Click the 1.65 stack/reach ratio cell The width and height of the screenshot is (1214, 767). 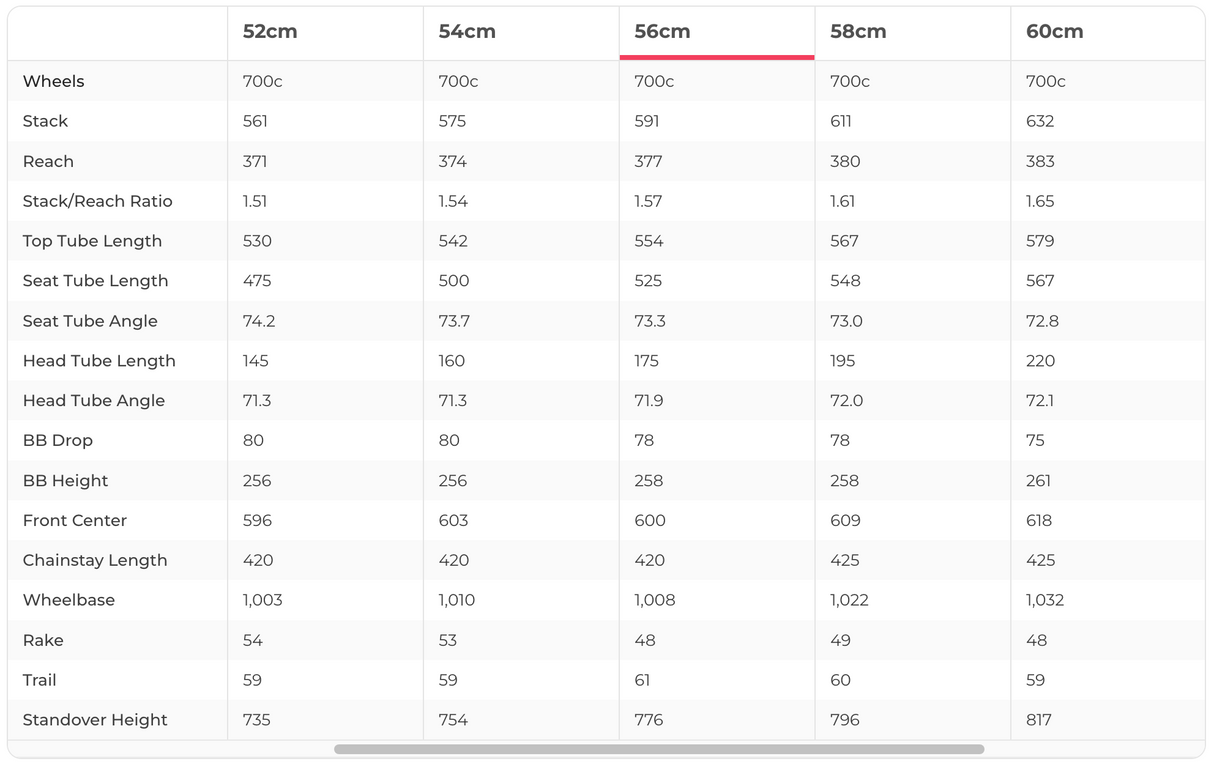(1040, 201)
